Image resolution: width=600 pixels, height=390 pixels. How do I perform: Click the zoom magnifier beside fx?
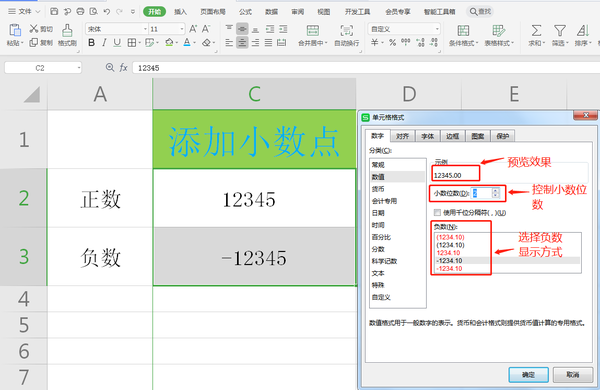[110, 67]
